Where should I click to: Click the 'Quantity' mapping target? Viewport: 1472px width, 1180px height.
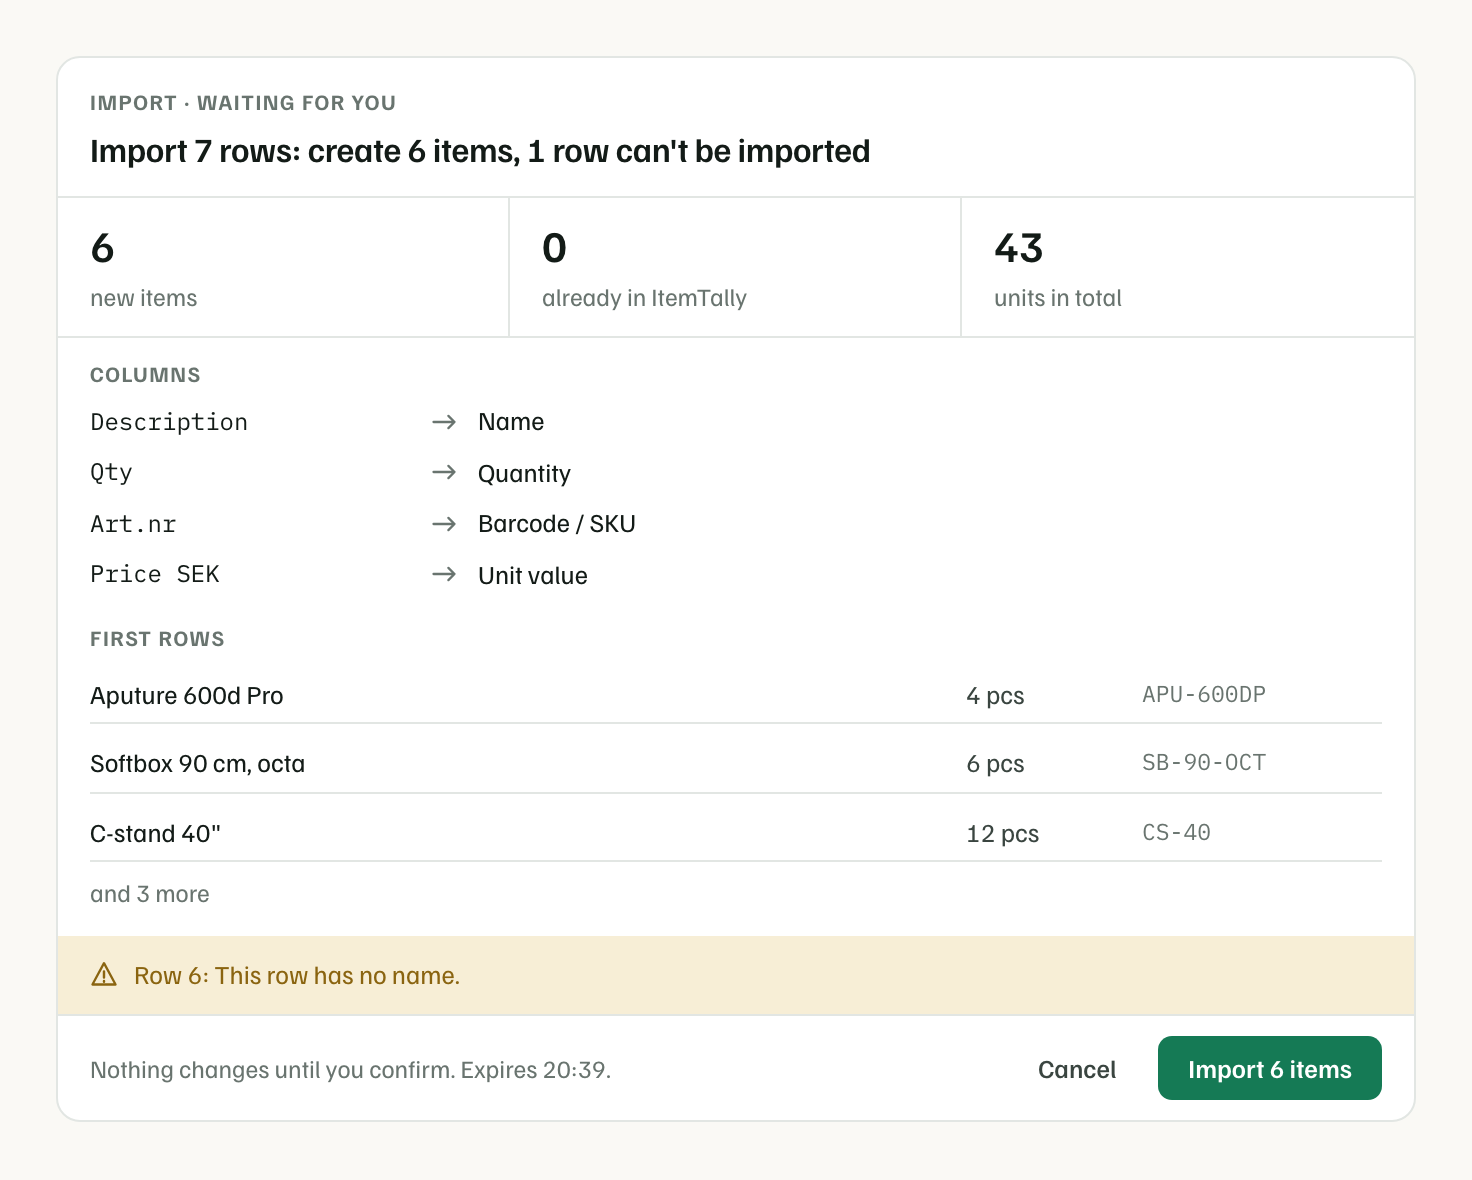524,473
